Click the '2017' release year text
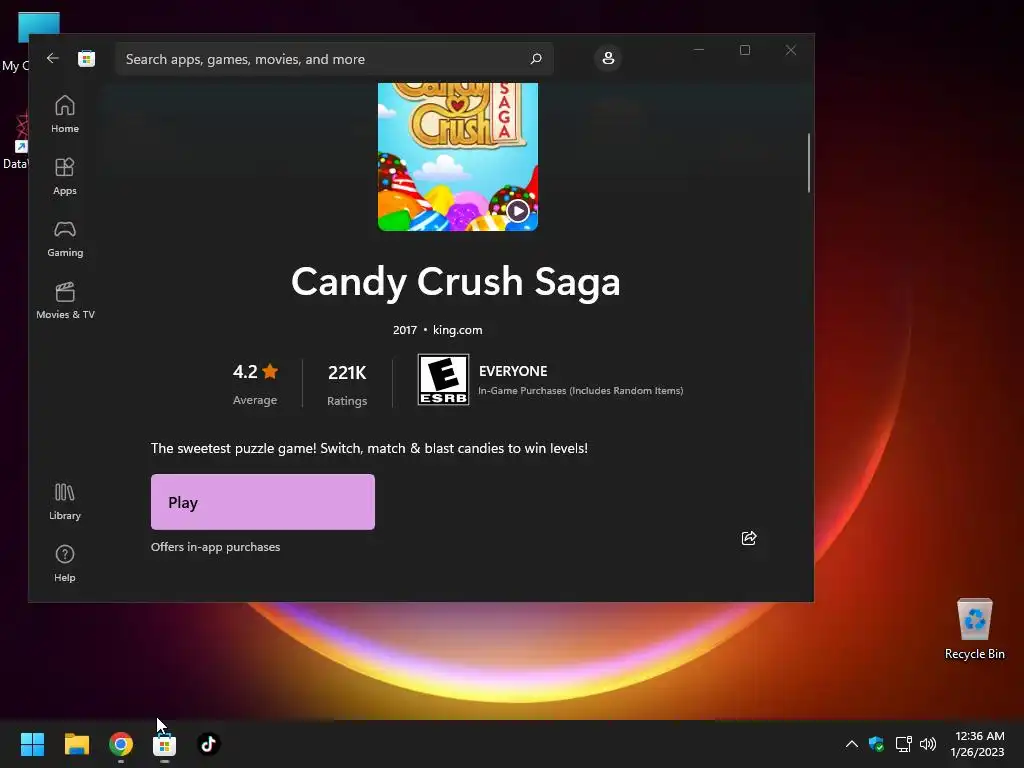 (x=405, y=330)
